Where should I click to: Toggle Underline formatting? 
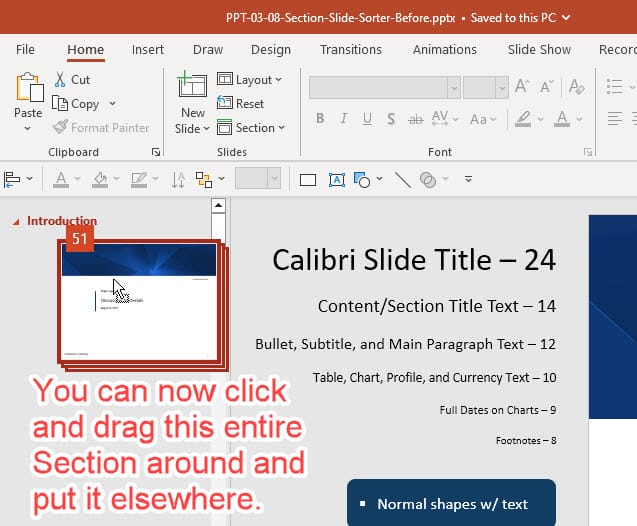click(x=367, y=119)
